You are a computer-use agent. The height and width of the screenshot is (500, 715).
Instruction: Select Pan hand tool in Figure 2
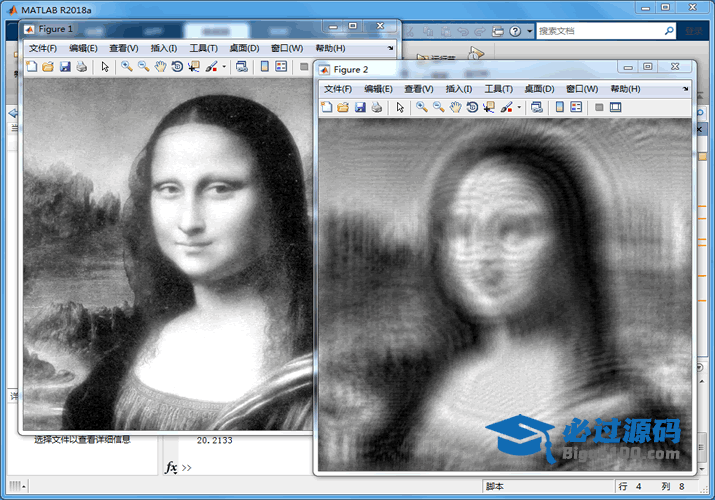pos(455,107)
